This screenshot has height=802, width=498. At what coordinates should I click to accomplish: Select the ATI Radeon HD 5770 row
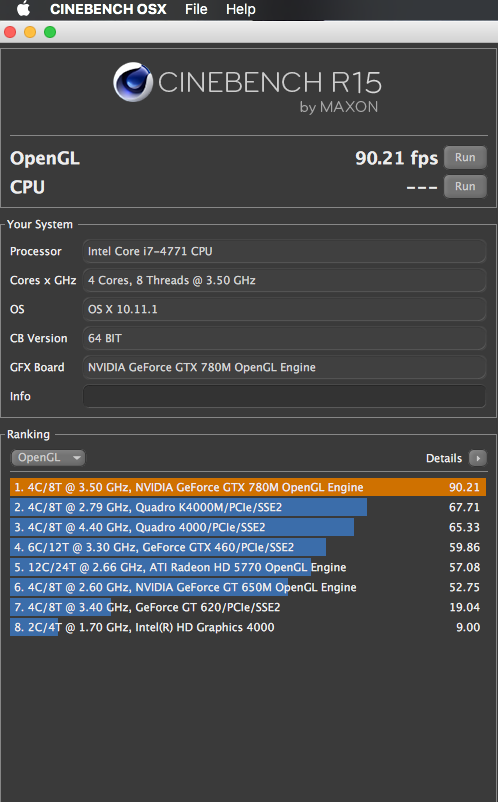[x=247, y=567]
